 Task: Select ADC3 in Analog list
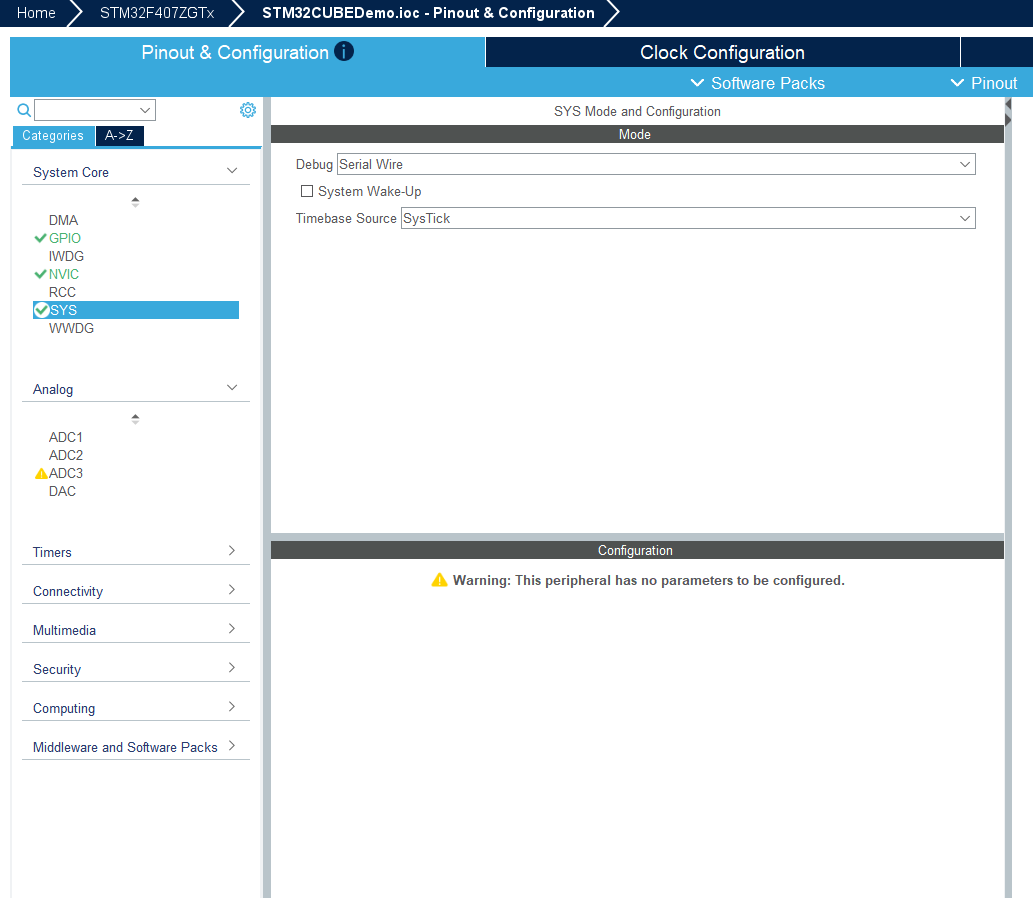pos(66,473)
